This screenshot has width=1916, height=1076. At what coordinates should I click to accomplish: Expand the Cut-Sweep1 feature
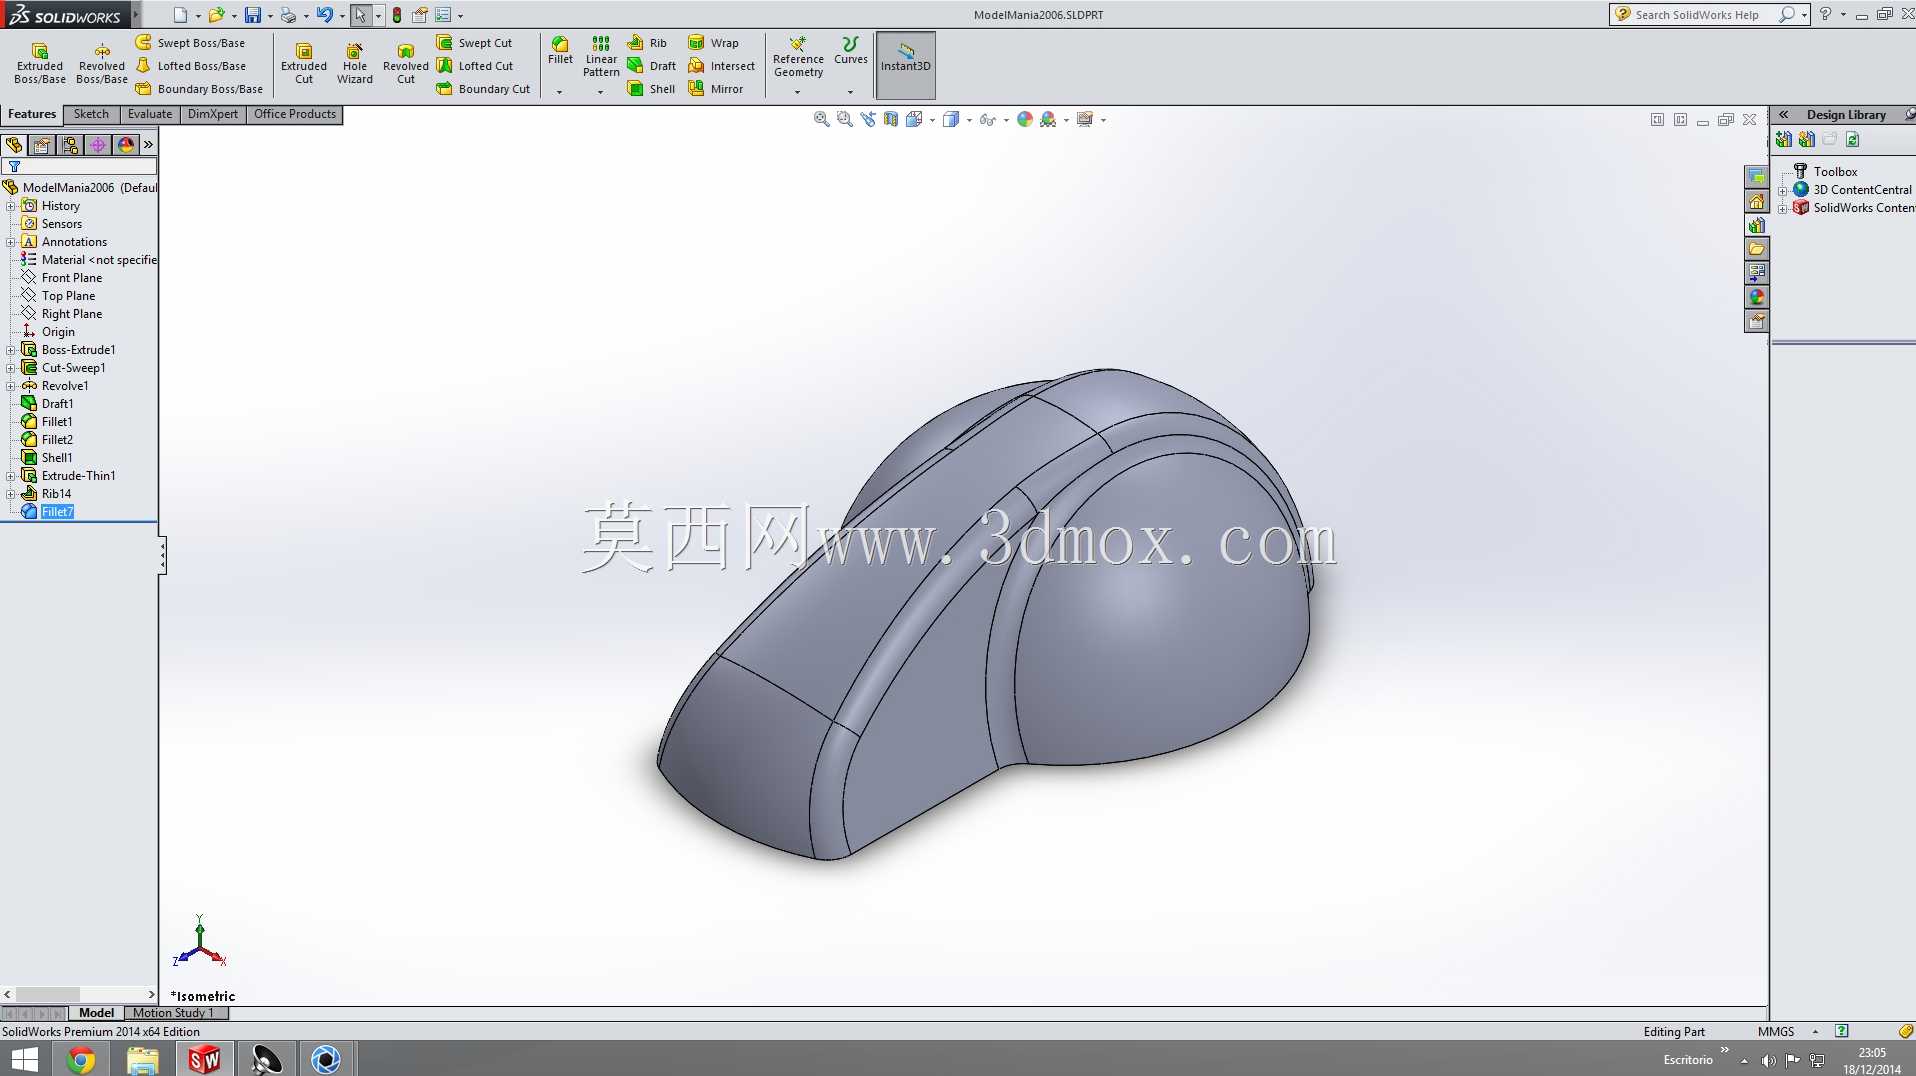(11, 368)
